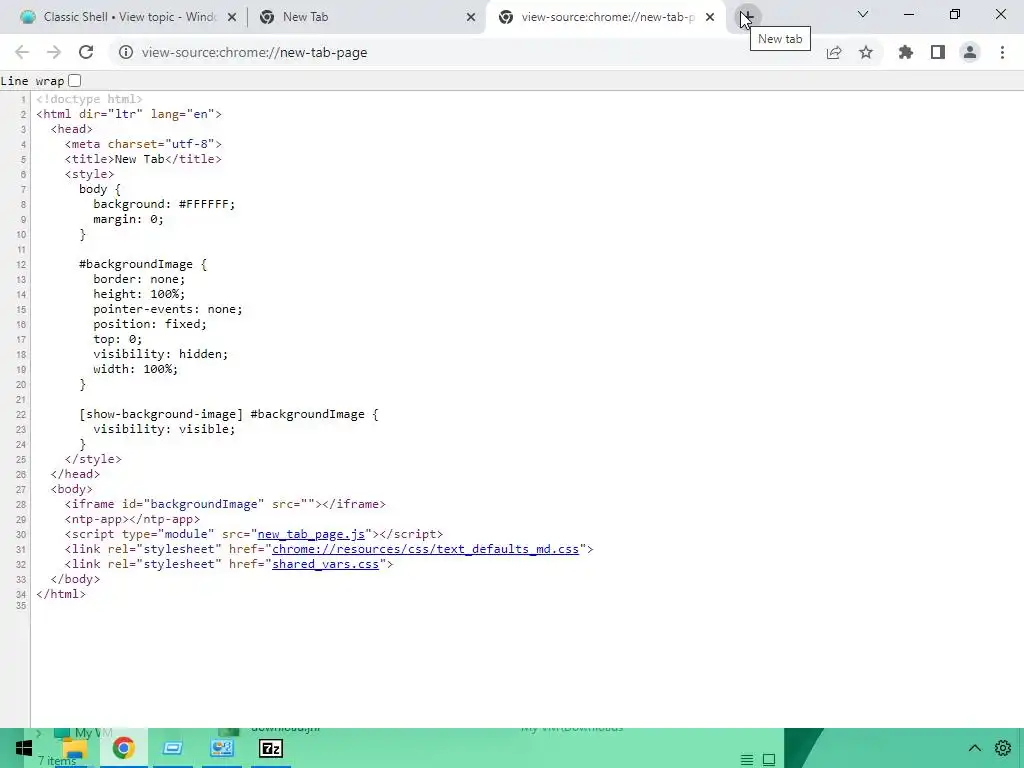Open the Chrome profile avatar
Image resolution: width=1024 pixels, height=768 pixels.
[x=970, y=52]
